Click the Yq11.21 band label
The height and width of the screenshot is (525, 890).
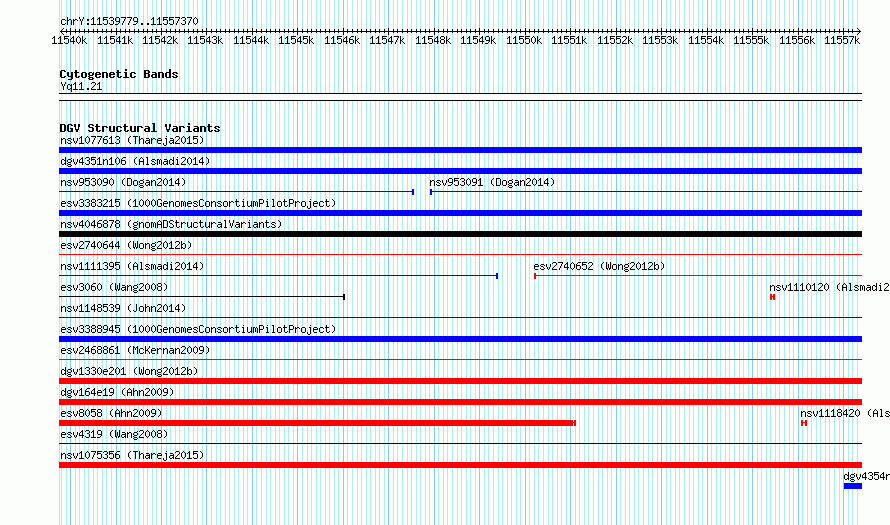click(81, 86)
